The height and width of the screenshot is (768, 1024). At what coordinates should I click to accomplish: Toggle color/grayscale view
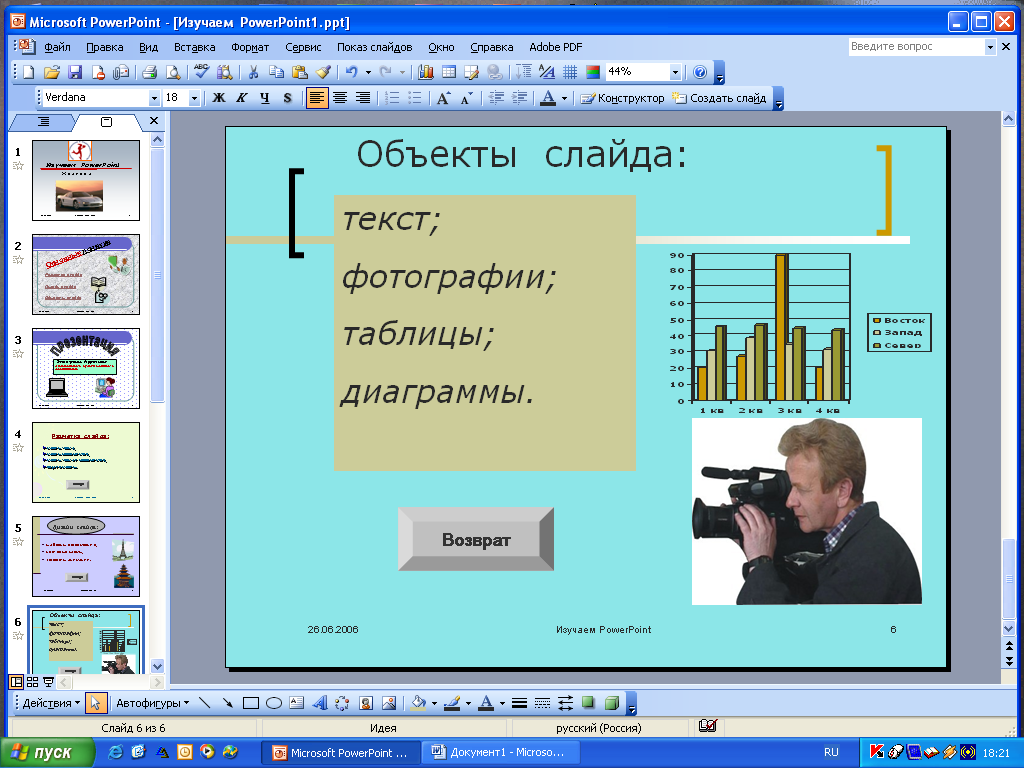(x=593, y=72)
